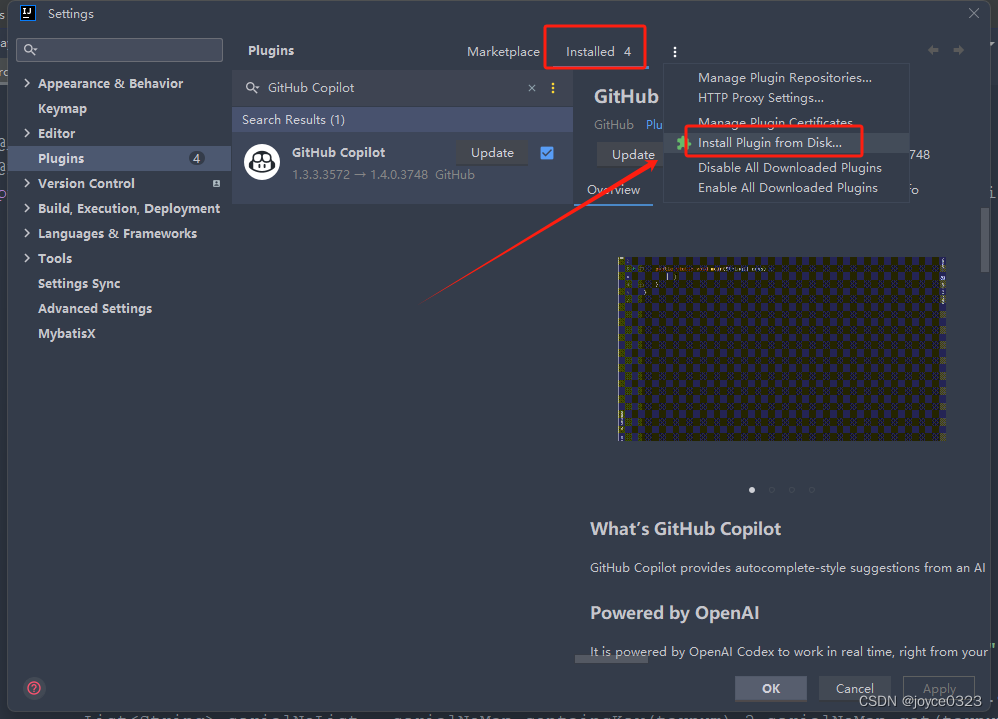Open the Overview tab of plugin details
998x719 pixels.
pyautogui.click(x=614, y=190)
